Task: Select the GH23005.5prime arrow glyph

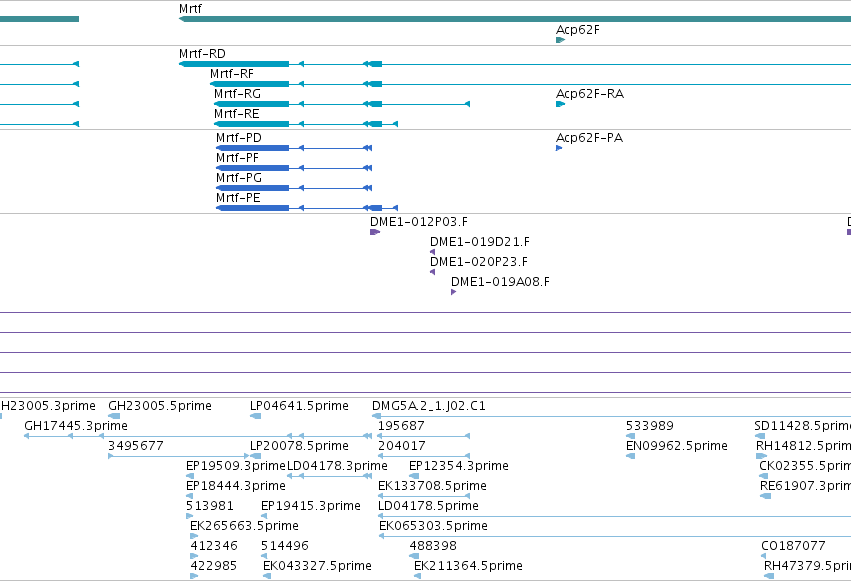Action: 114,416
